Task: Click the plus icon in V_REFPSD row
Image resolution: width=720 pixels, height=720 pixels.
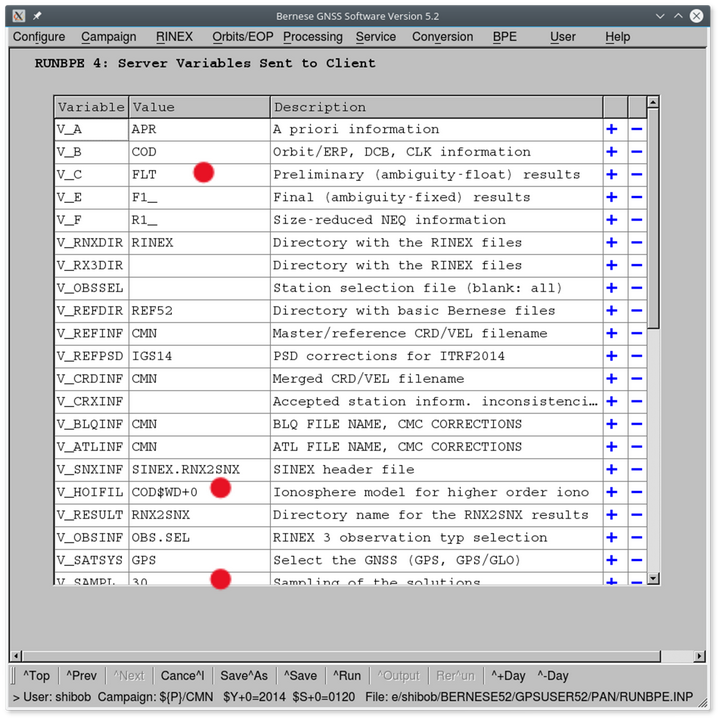Action: click(x=612, y=356)
